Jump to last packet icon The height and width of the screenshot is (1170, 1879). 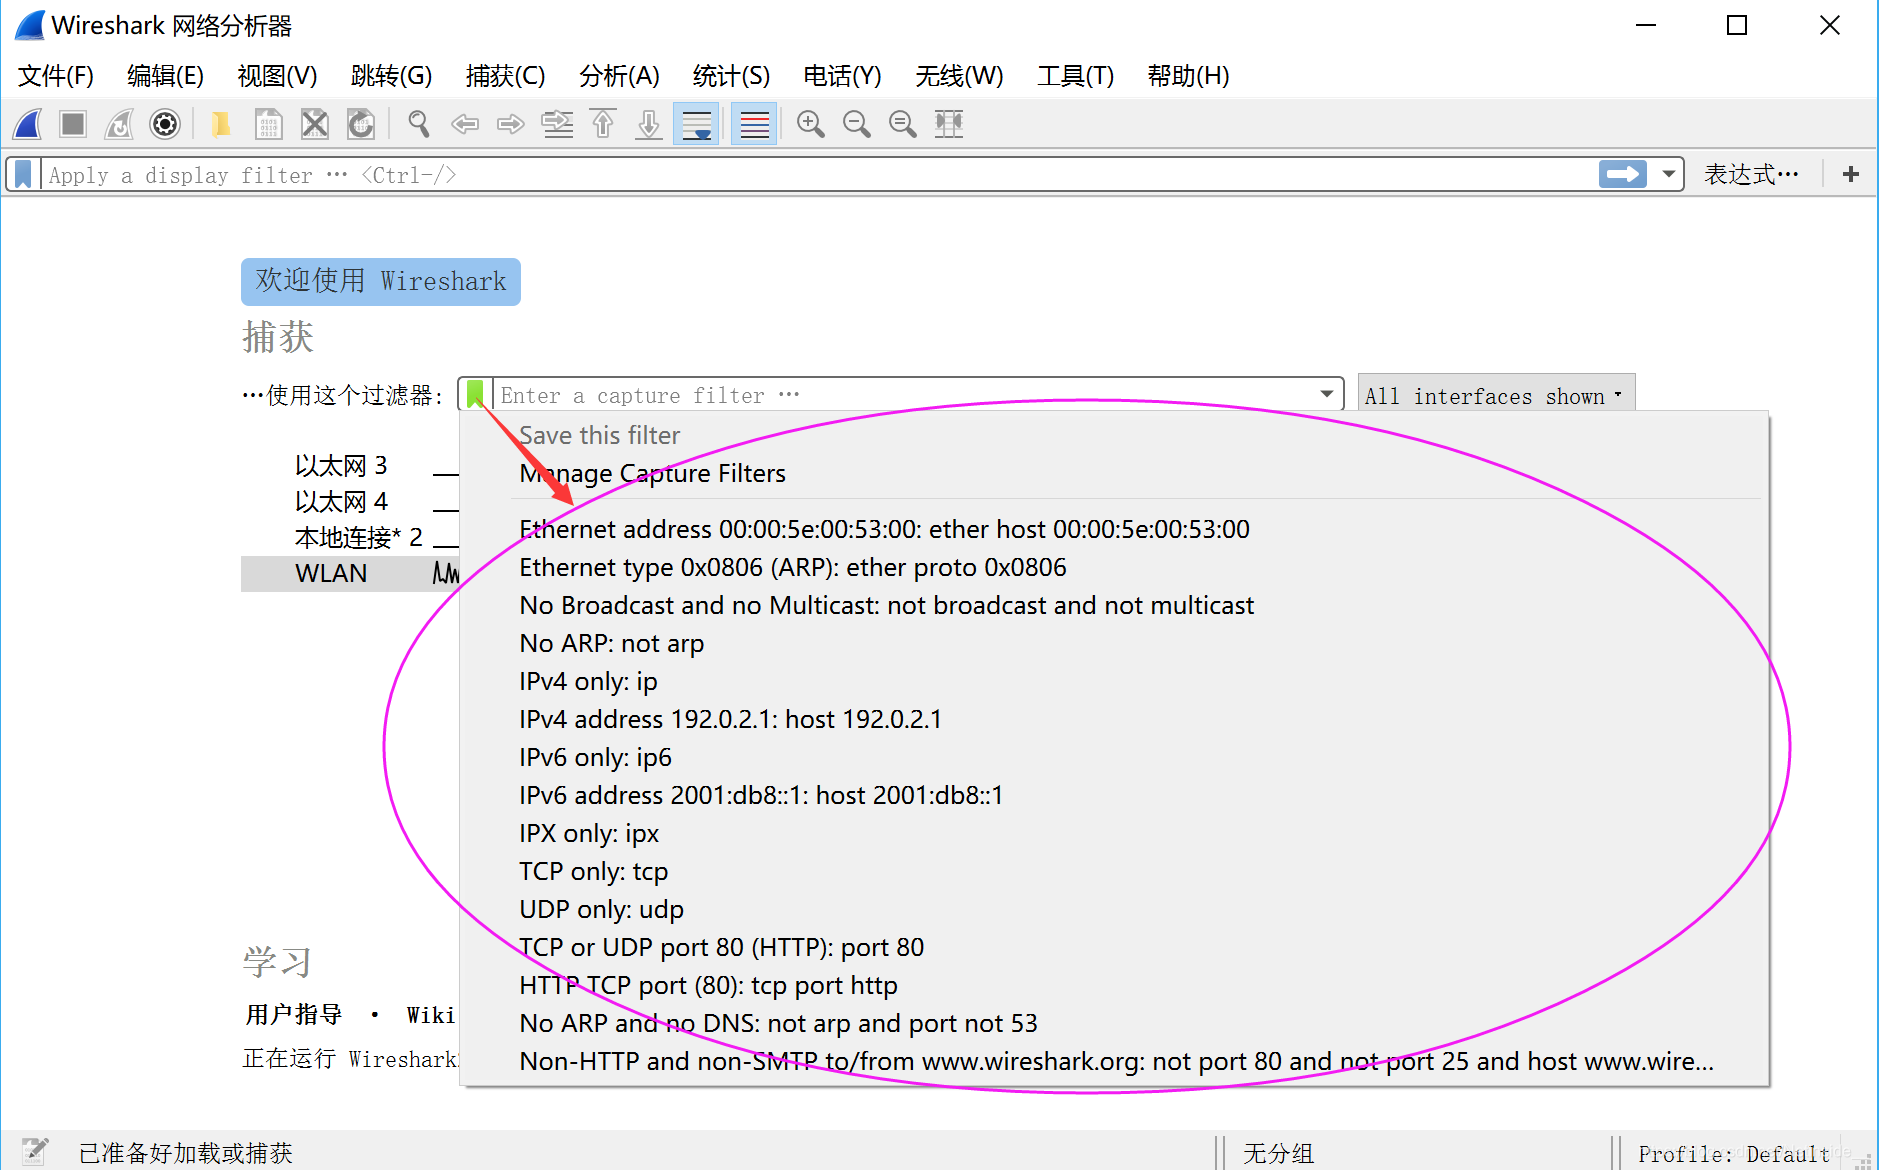point(649,124)
